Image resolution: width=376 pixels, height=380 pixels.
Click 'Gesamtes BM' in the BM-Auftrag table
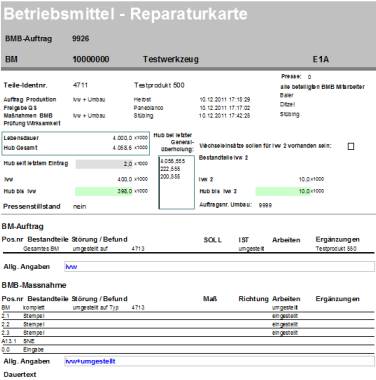click(x=41, y=249)
